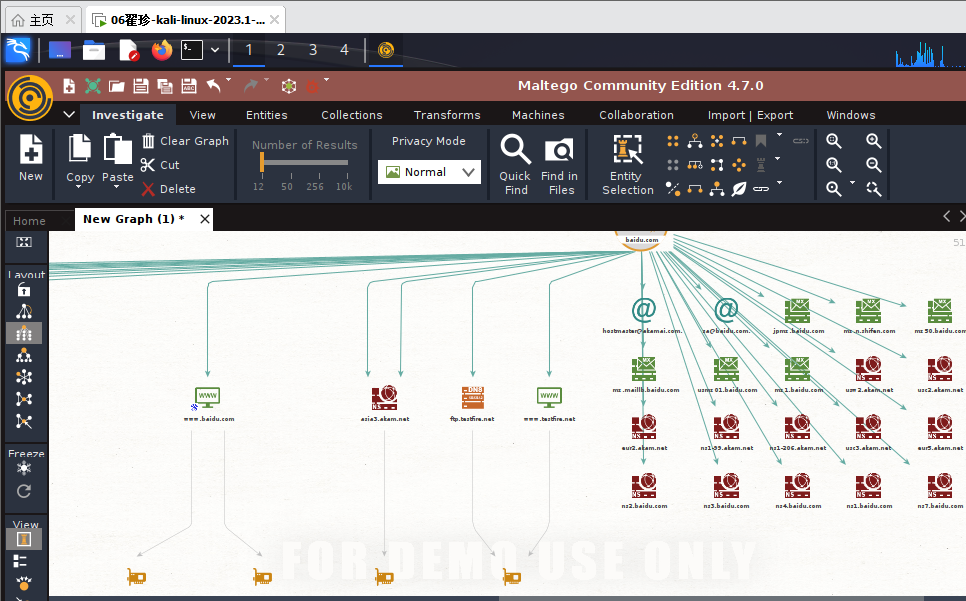Switch to workspace 2

pos(280,50)
